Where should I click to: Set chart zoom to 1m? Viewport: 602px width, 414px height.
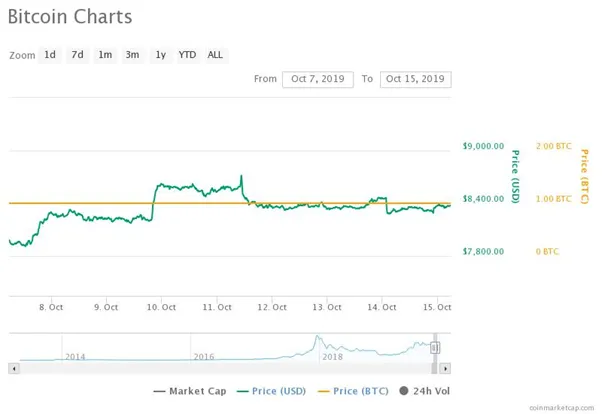coord(105,55)
